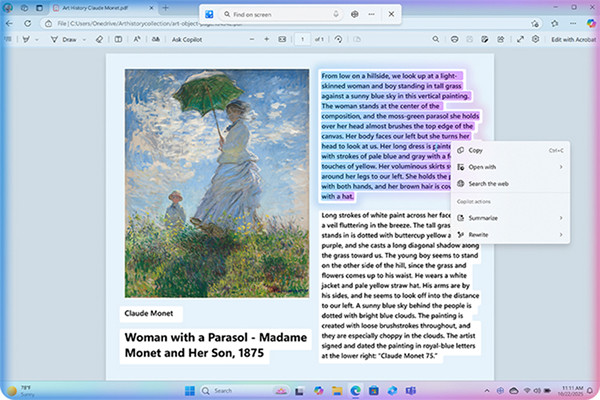Open the tab actions menu icon
600x400 pixels.
point(39,8)
